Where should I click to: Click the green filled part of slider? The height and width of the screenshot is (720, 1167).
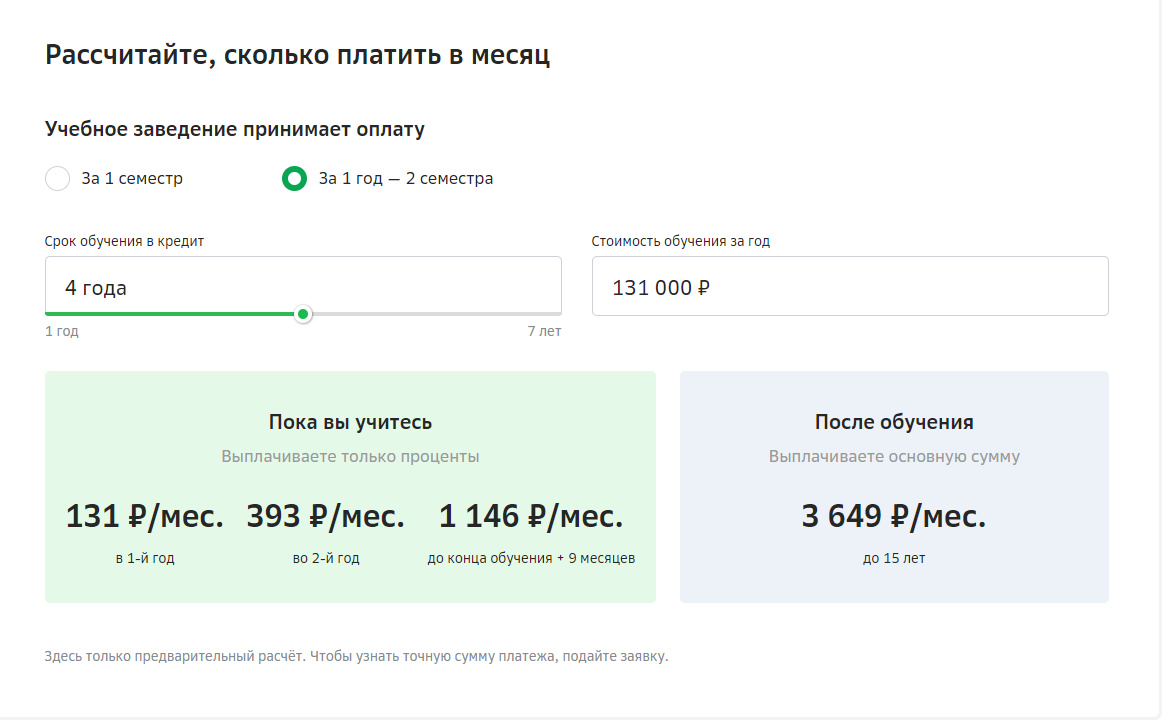pos(170,314)
